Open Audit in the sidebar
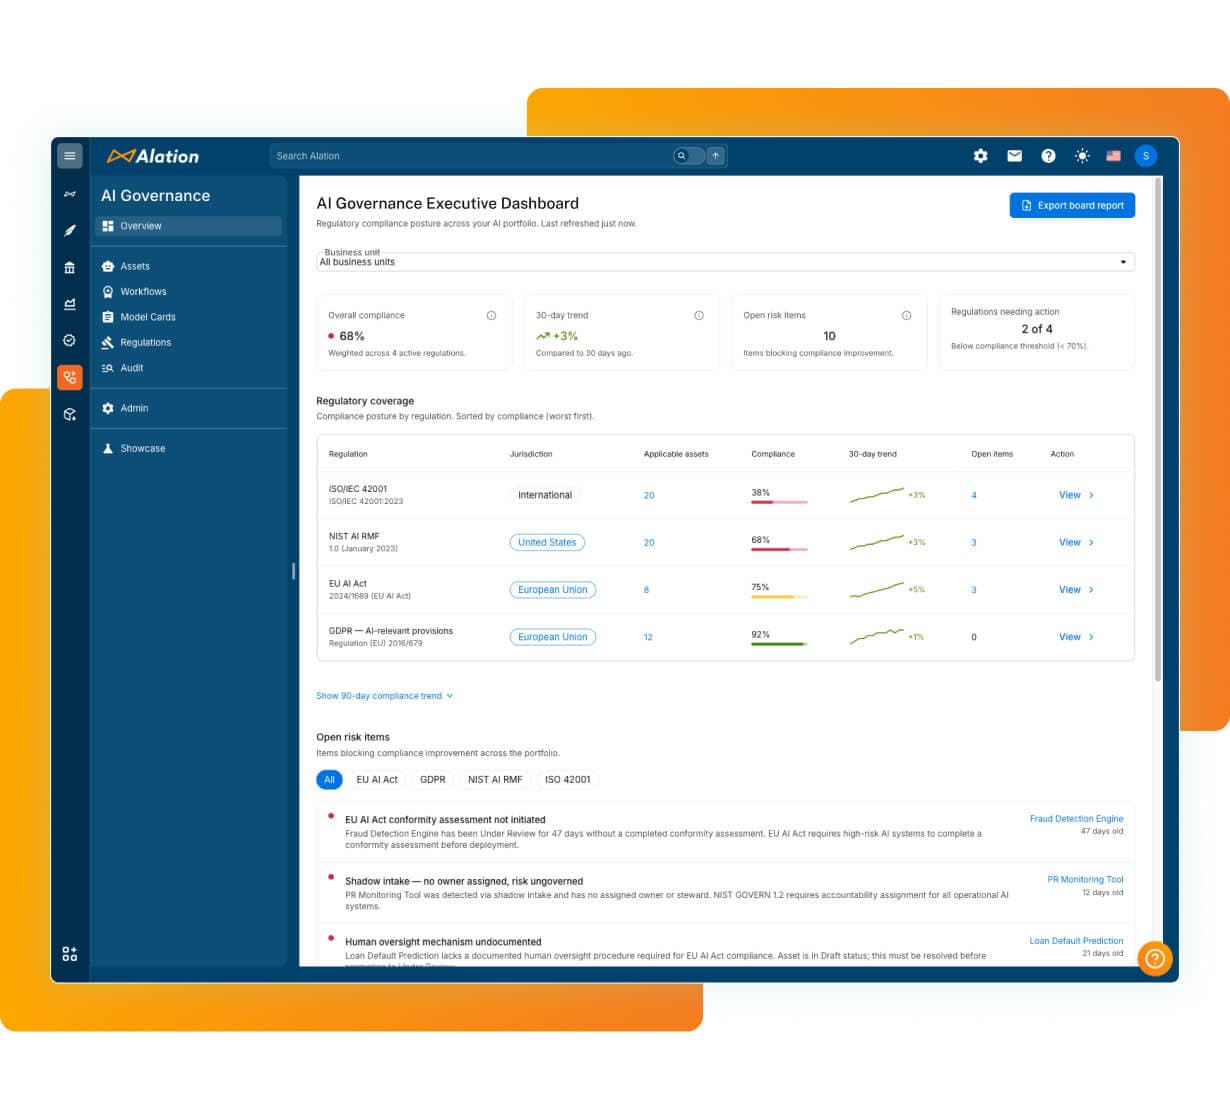This screenshot has height=1120, width=1230. 188,368
